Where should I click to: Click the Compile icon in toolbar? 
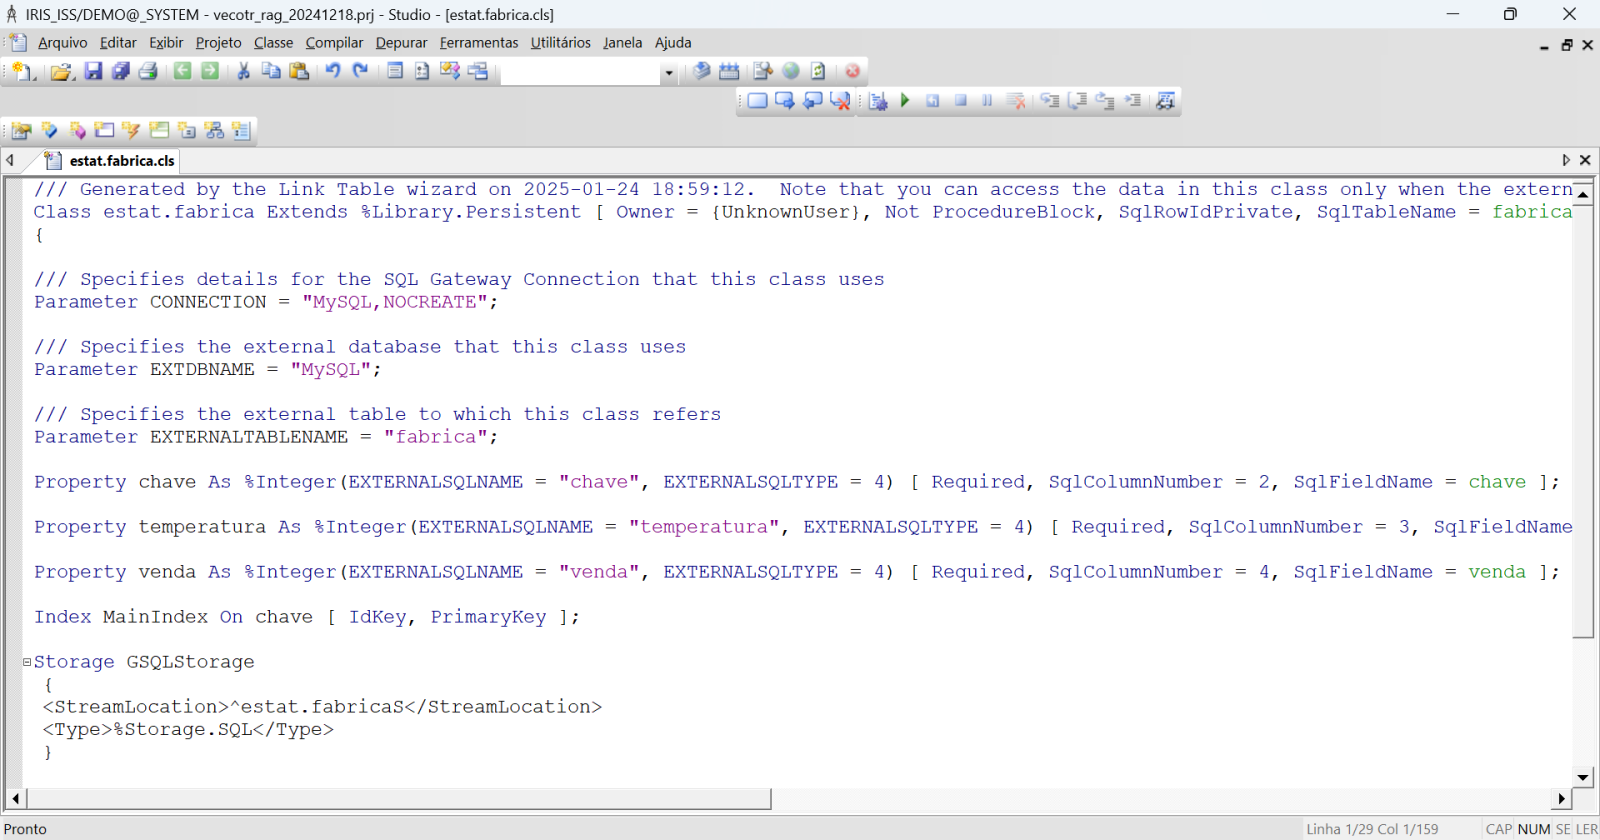[702, 71]
